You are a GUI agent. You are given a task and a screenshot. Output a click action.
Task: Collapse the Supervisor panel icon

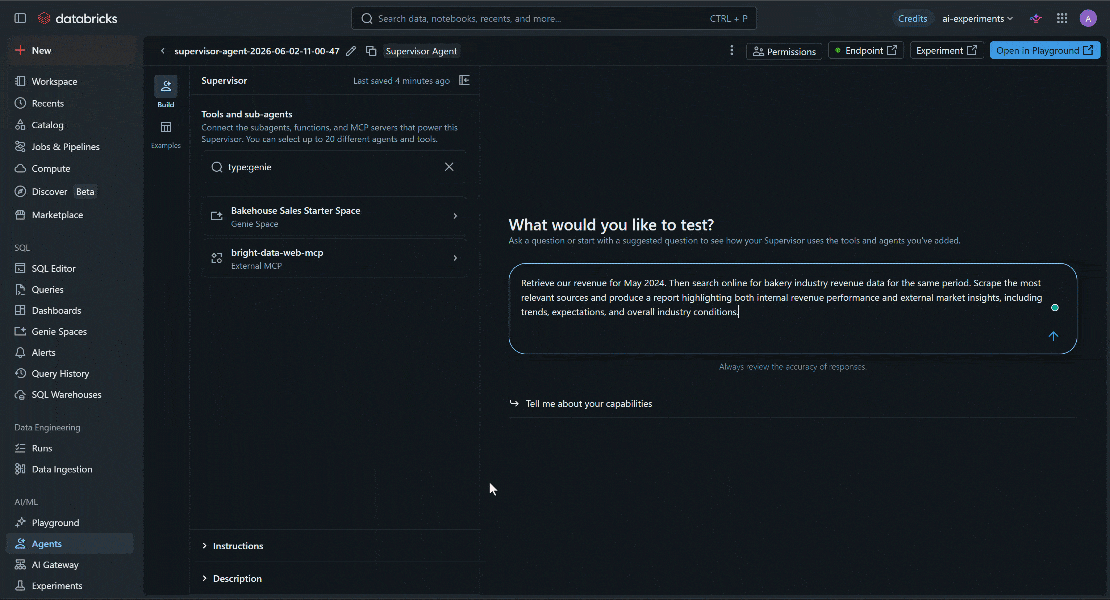click(x=464, y=81)
